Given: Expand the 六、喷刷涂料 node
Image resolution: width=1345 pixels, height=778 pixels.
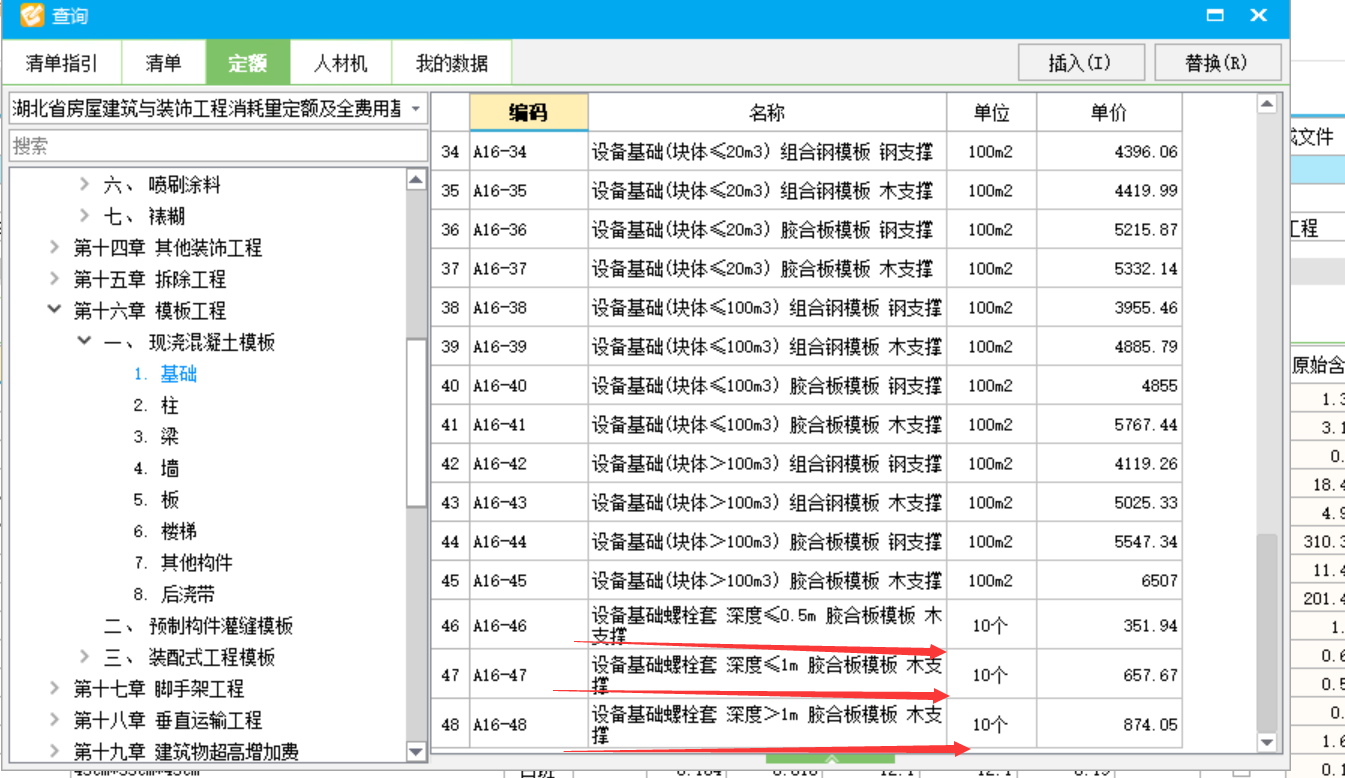Looking at the screenshot, I should (85, 185).
